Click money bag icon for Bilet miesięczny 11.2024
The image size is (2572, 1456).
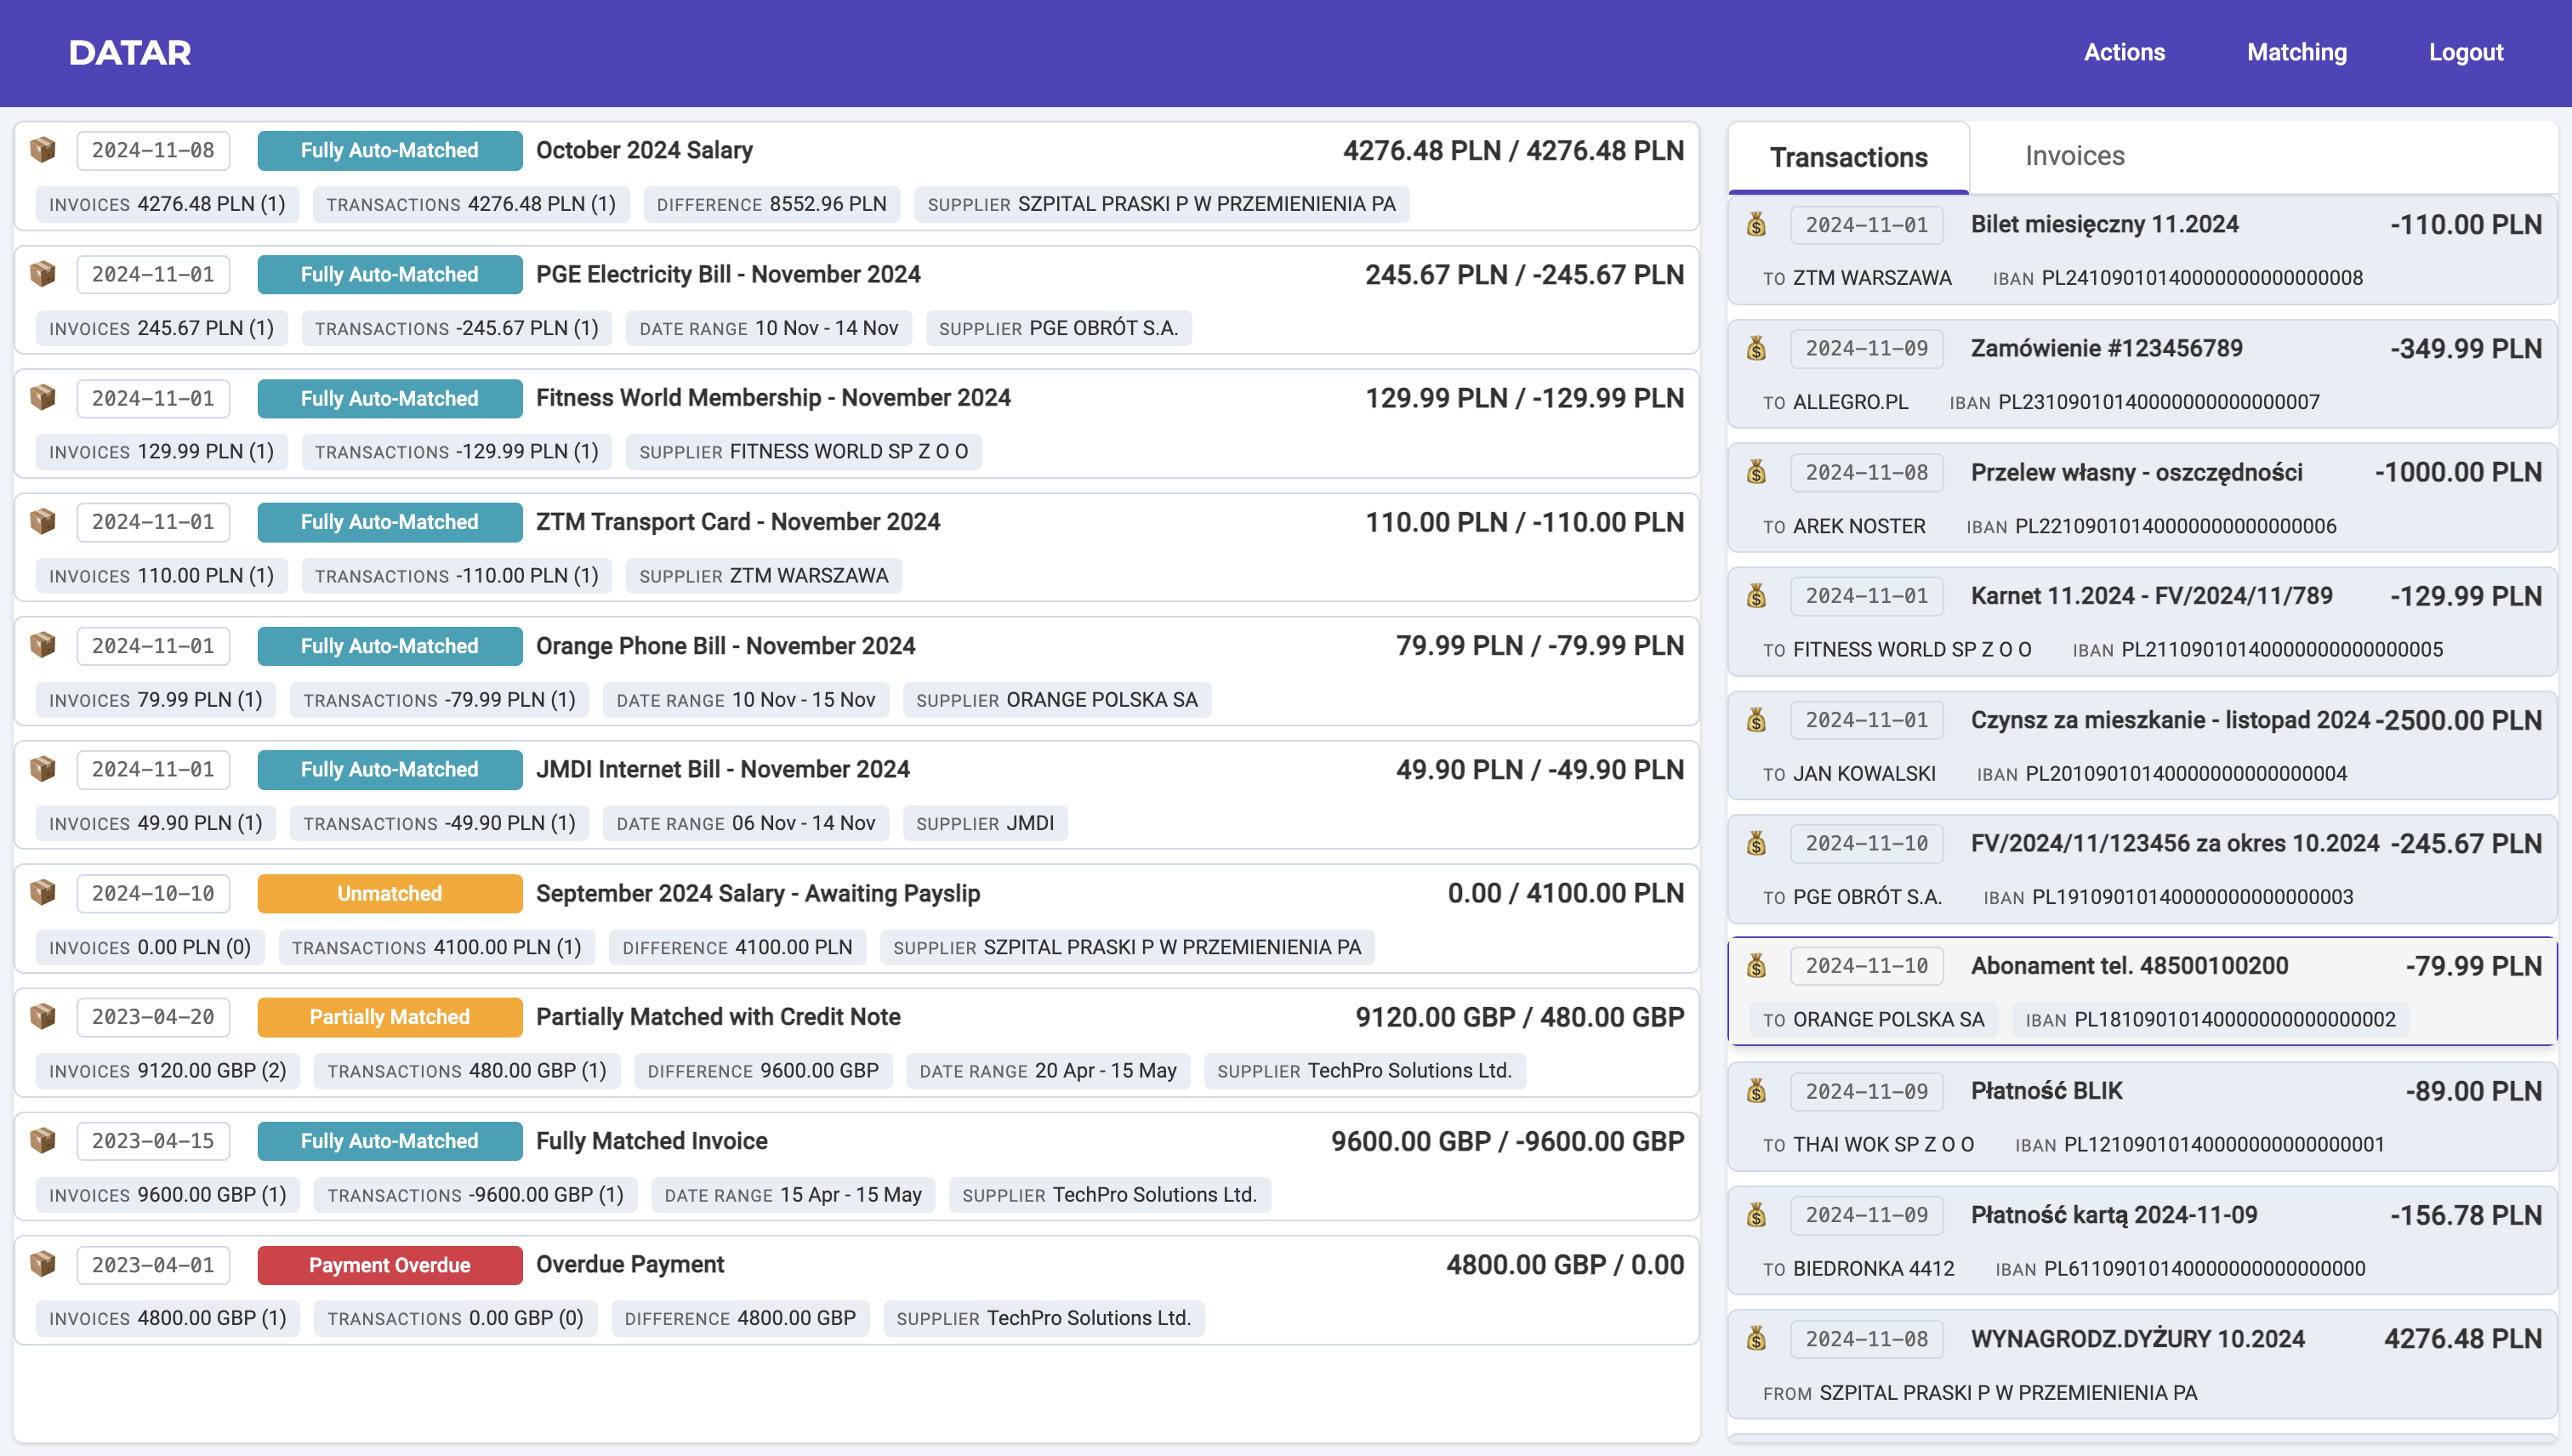coord(1756,225)
